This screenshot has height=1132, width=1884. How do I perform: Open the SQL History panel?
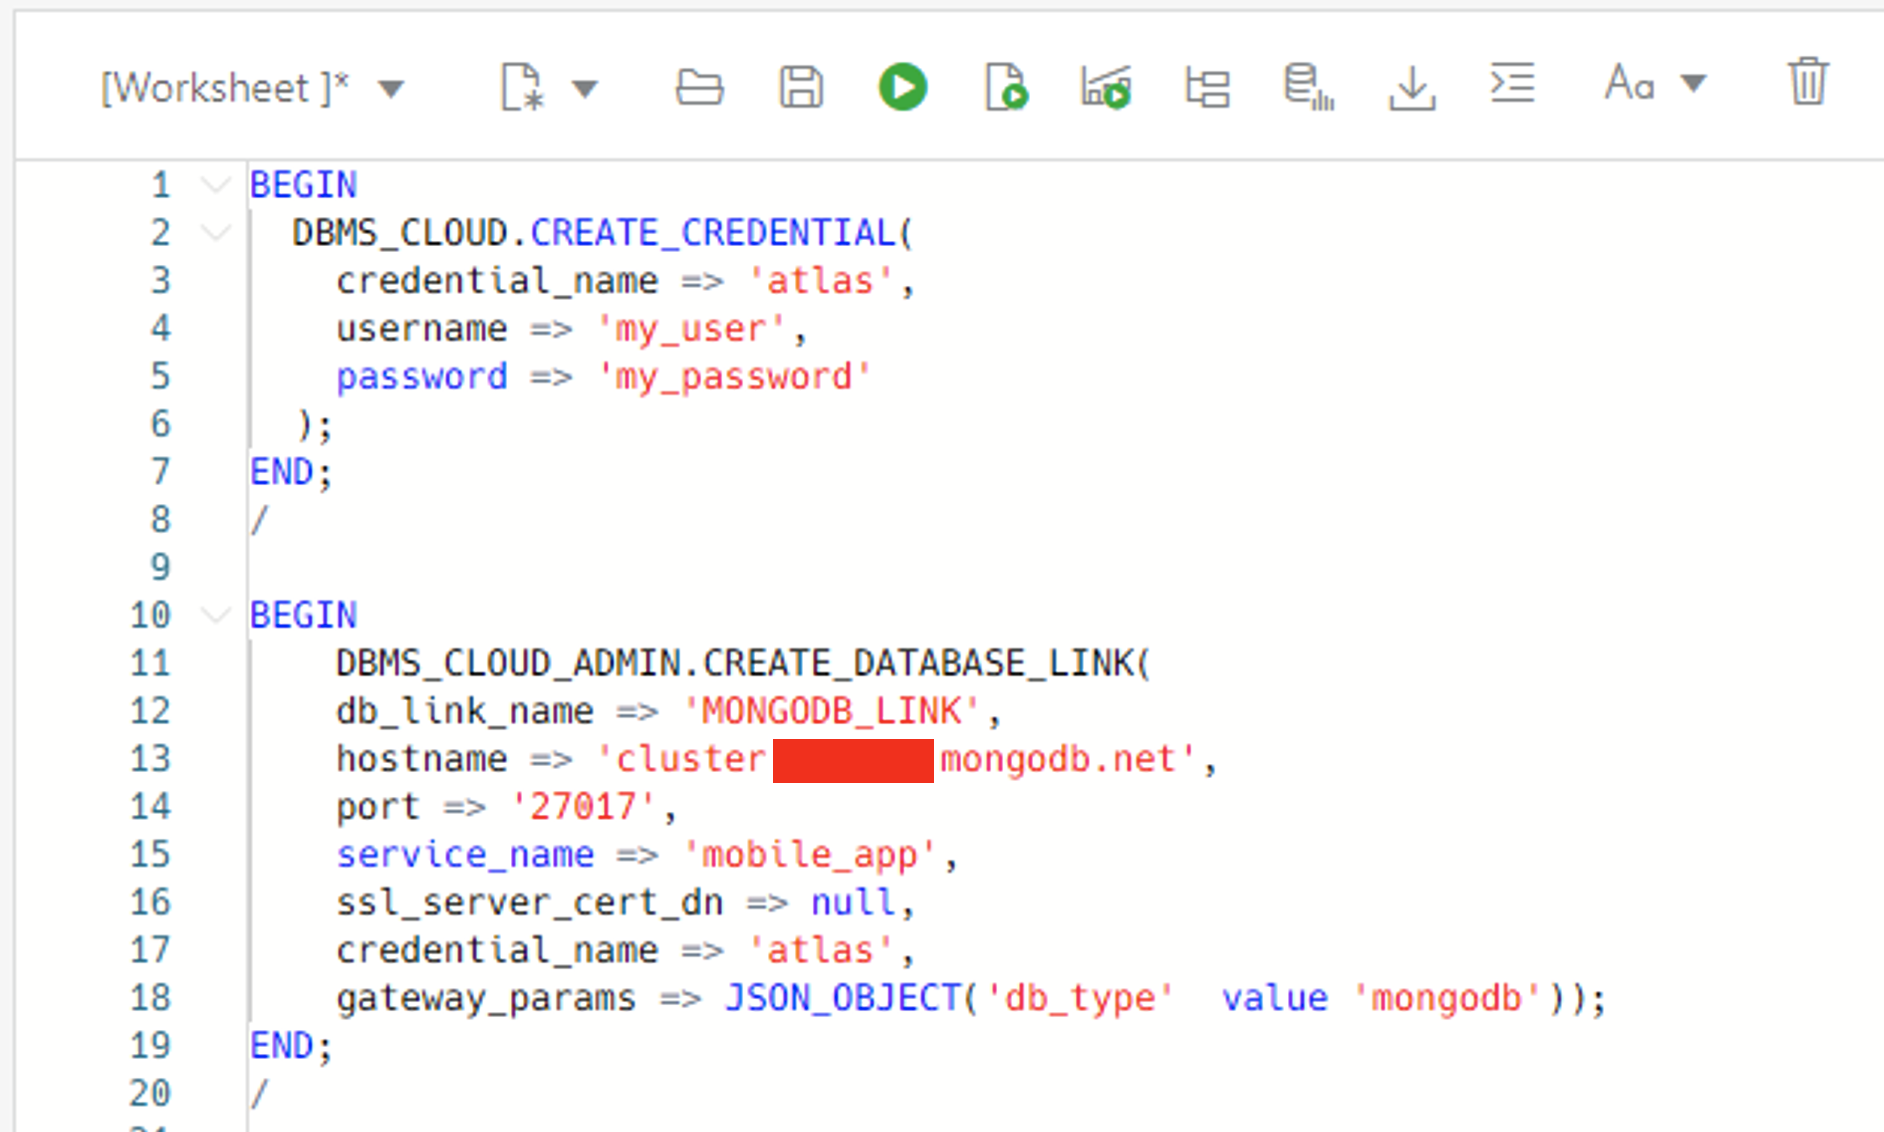click(x=1310, y=87)
